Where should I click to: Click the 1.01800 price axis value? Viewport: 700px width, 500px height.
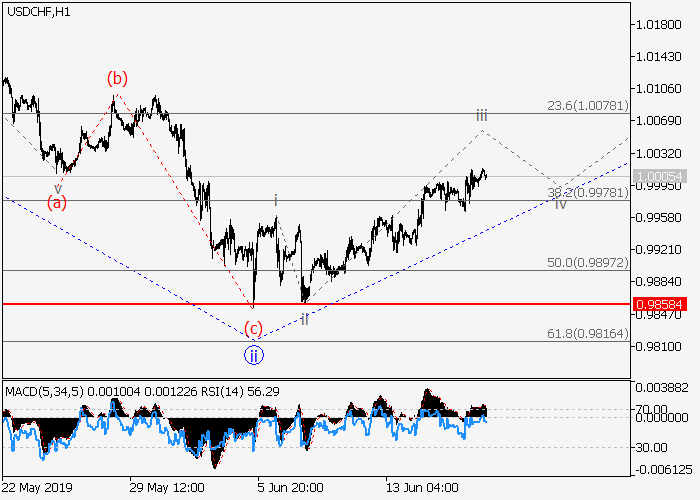660,24
